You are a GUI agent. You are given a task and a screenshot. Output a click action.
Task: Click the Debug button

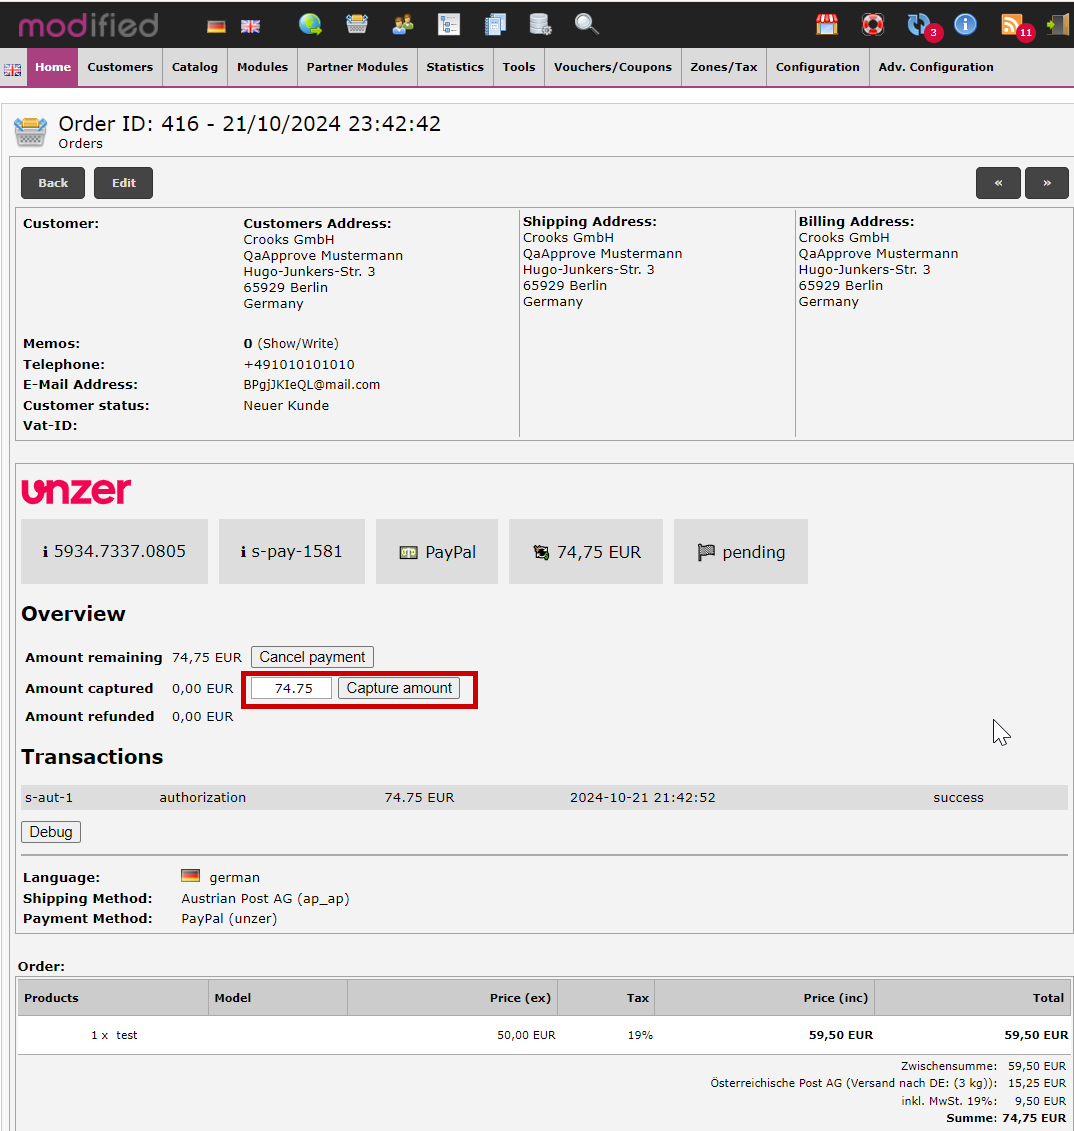50,832
